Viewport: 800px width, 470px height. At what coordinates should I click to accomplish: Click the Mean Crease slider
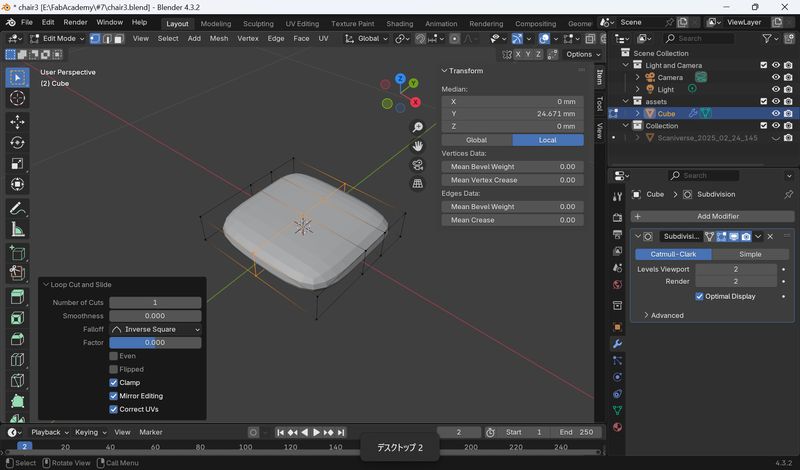click(512, 220)
